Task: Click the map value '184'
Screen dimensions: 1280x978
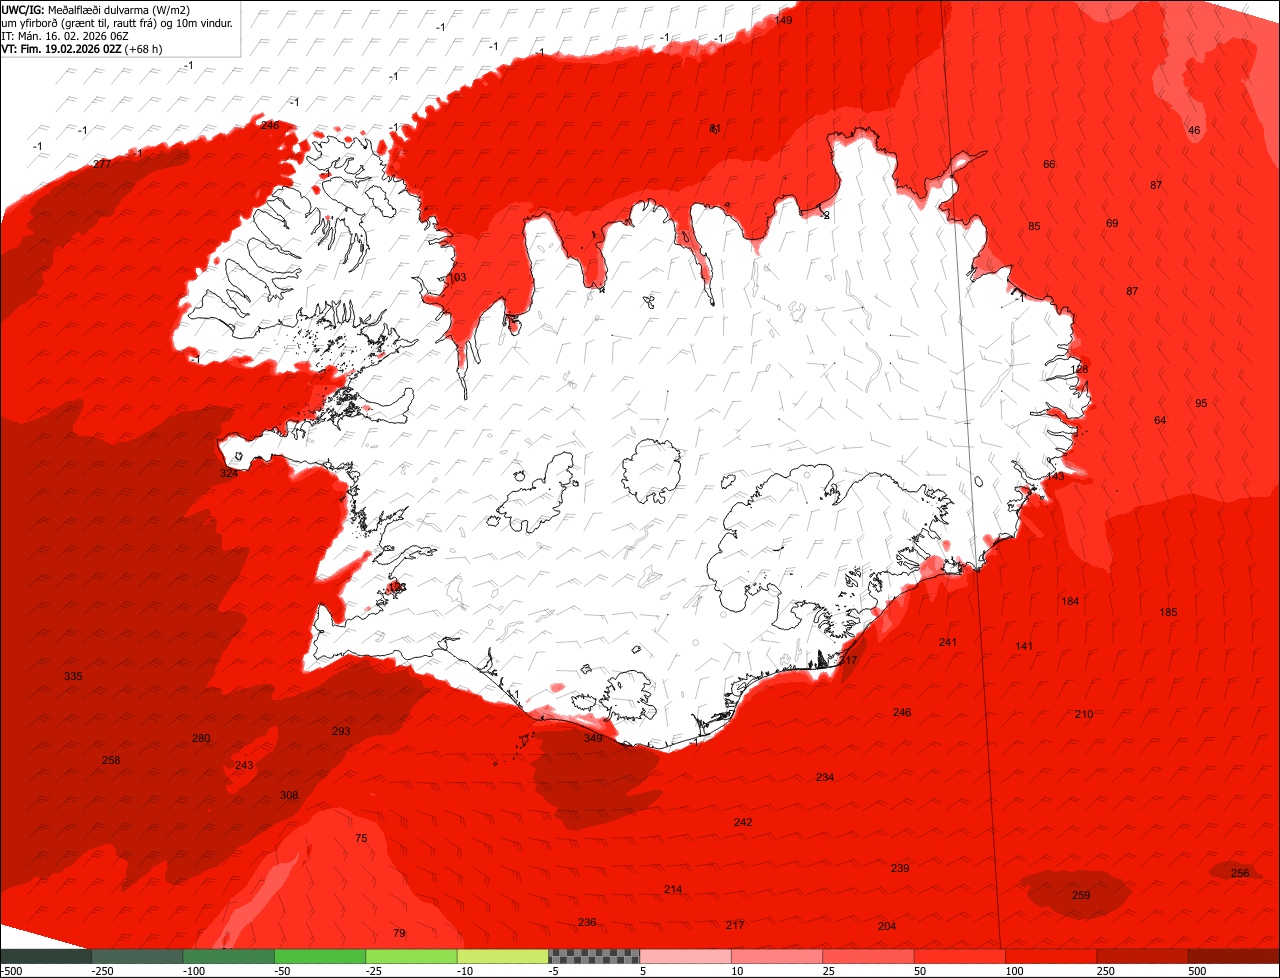Action: (x=1070, y=602)
